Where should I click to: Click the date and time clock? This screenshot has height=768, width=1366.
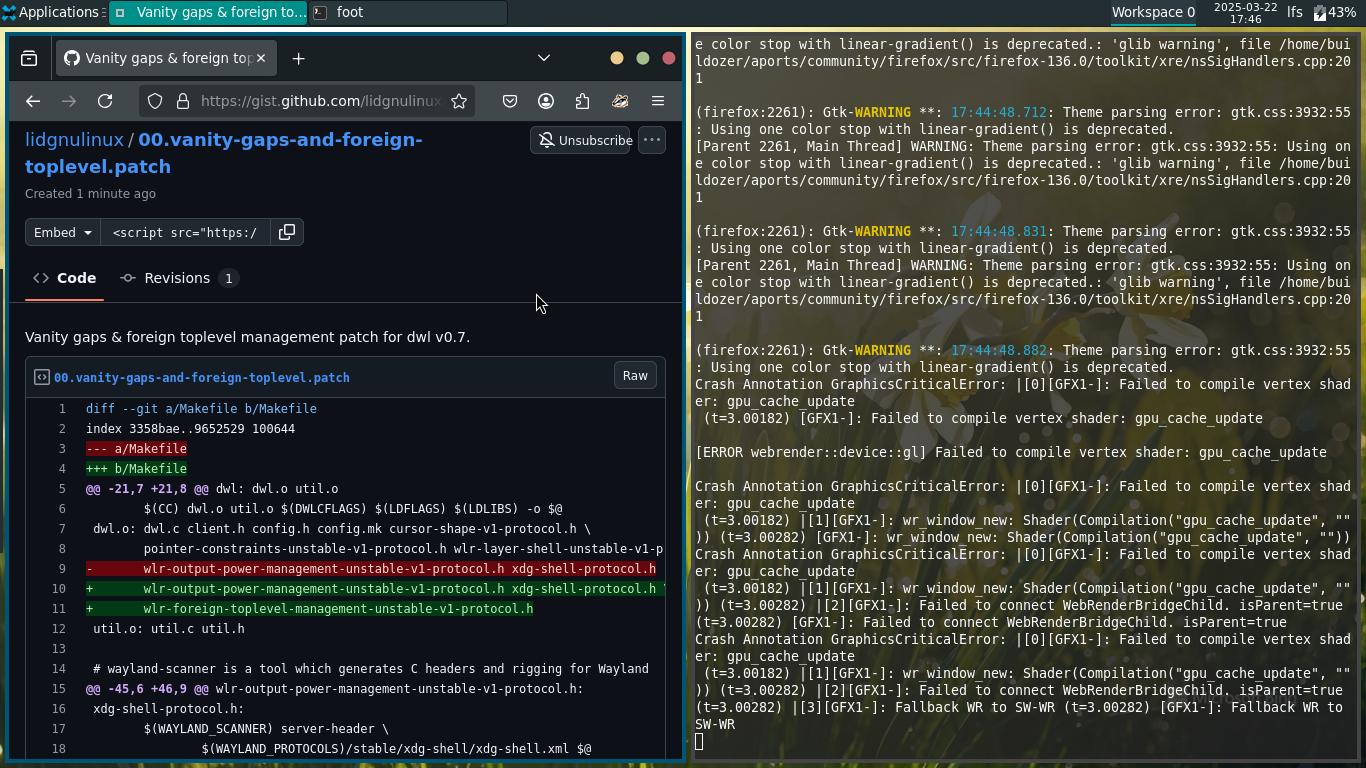point(1245,12)
